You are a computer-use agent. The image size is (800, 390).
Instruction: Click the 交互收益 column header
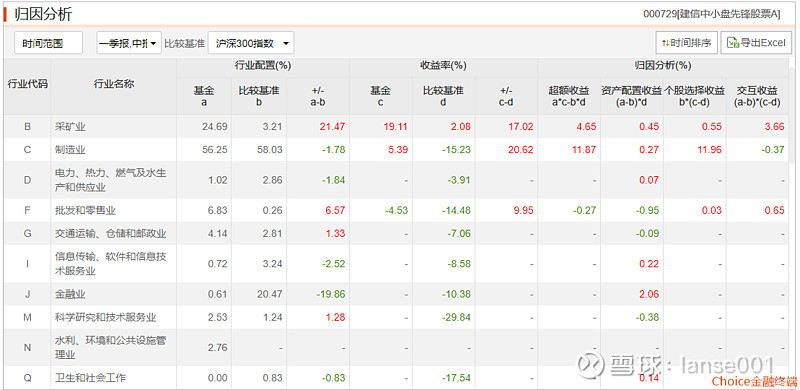(757, 96)
